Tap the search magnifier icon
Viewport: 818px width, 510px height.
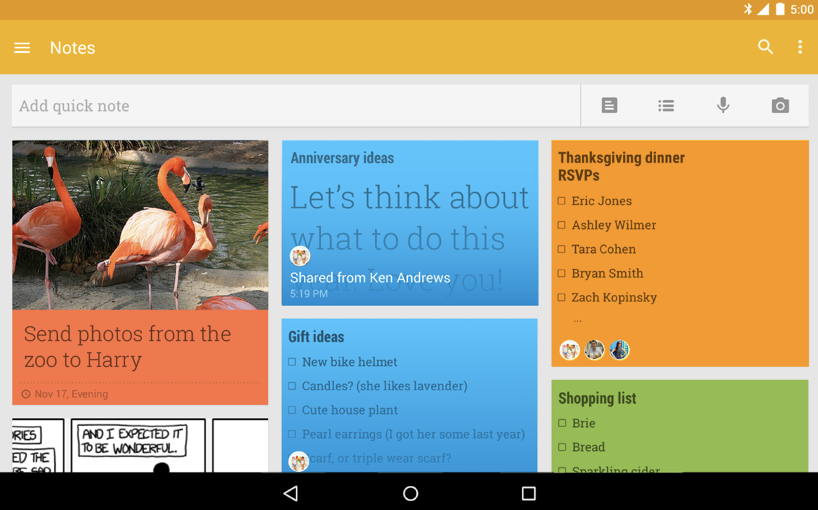[765, 47]
